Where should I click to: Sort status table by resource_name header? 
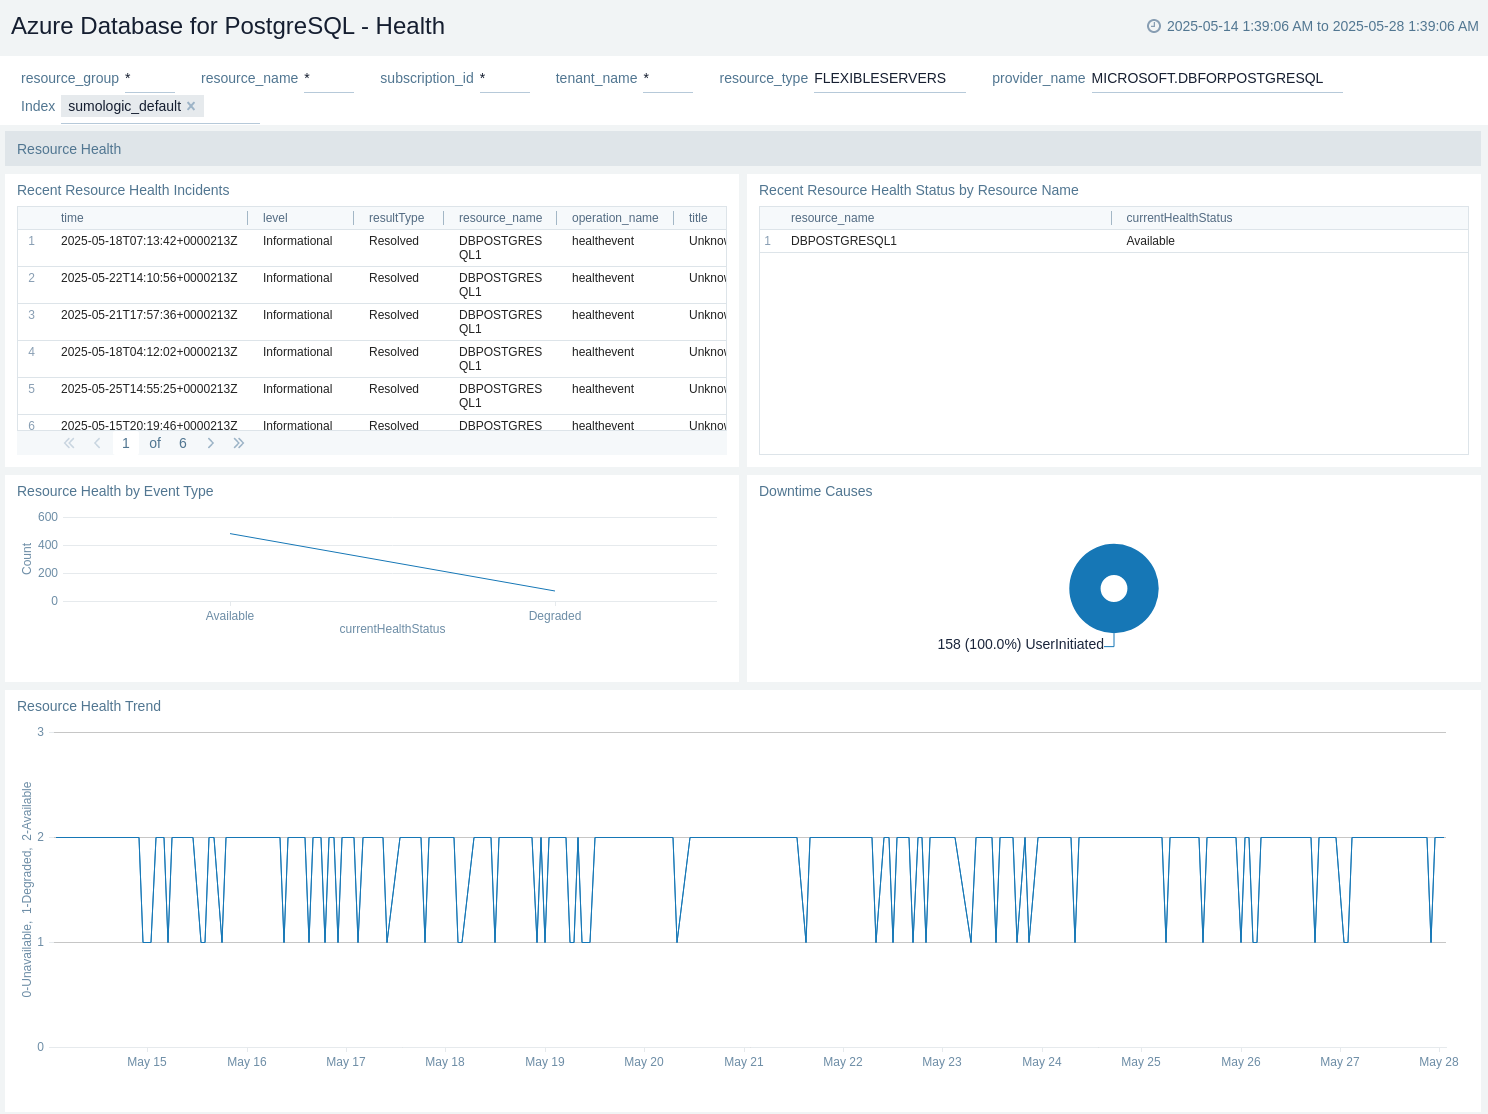[x=832, y=218]
